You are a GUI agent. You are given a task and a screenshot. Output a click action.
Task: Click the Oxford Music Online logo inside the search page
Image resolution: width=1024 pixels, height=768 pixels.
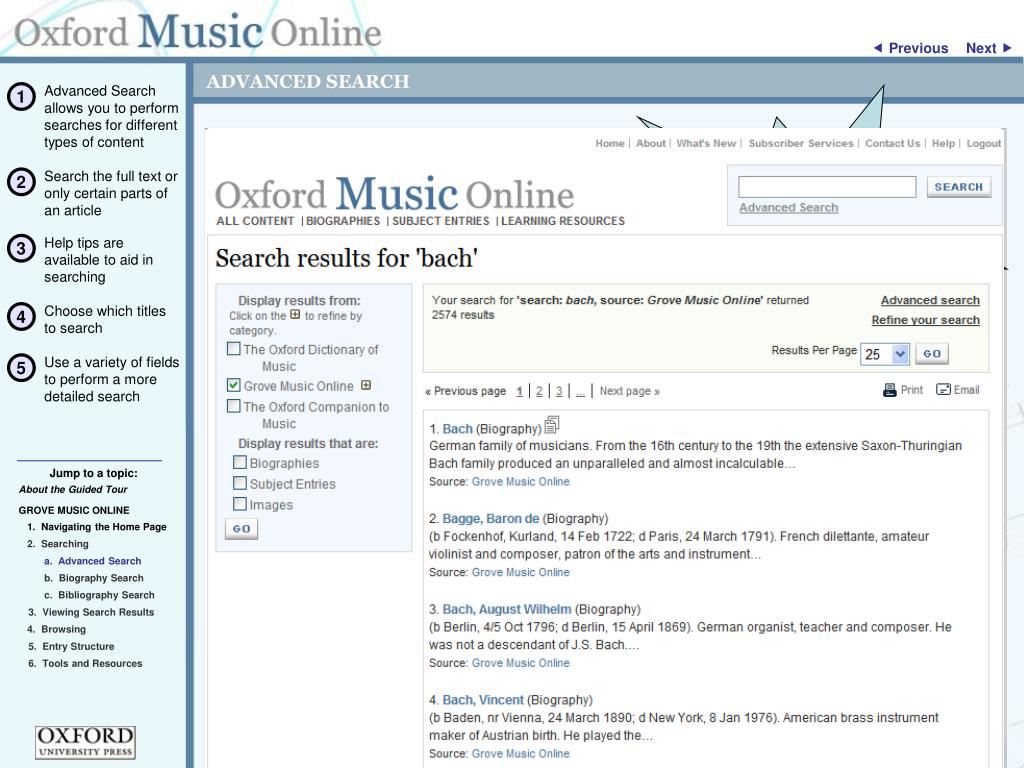(394, 194)
